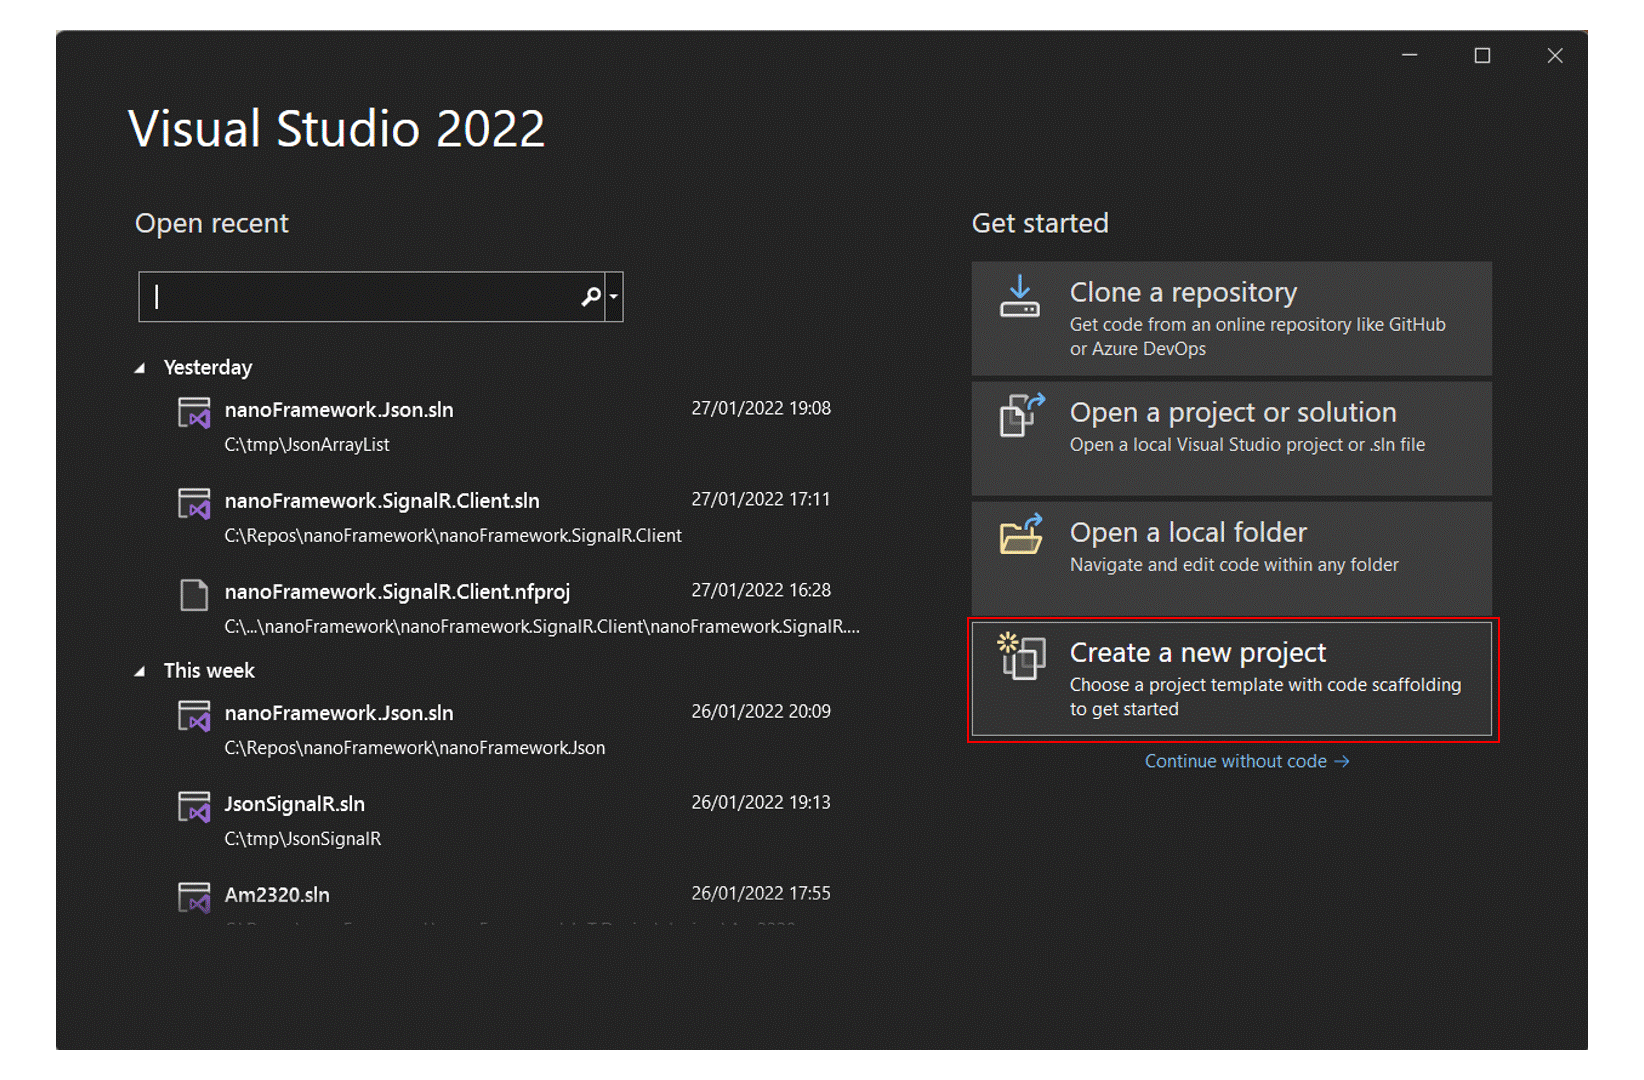The image size is (1644, 1080).
Task: Click the path C:\tmp\JsonArrayList
Action: click(307, 445)
